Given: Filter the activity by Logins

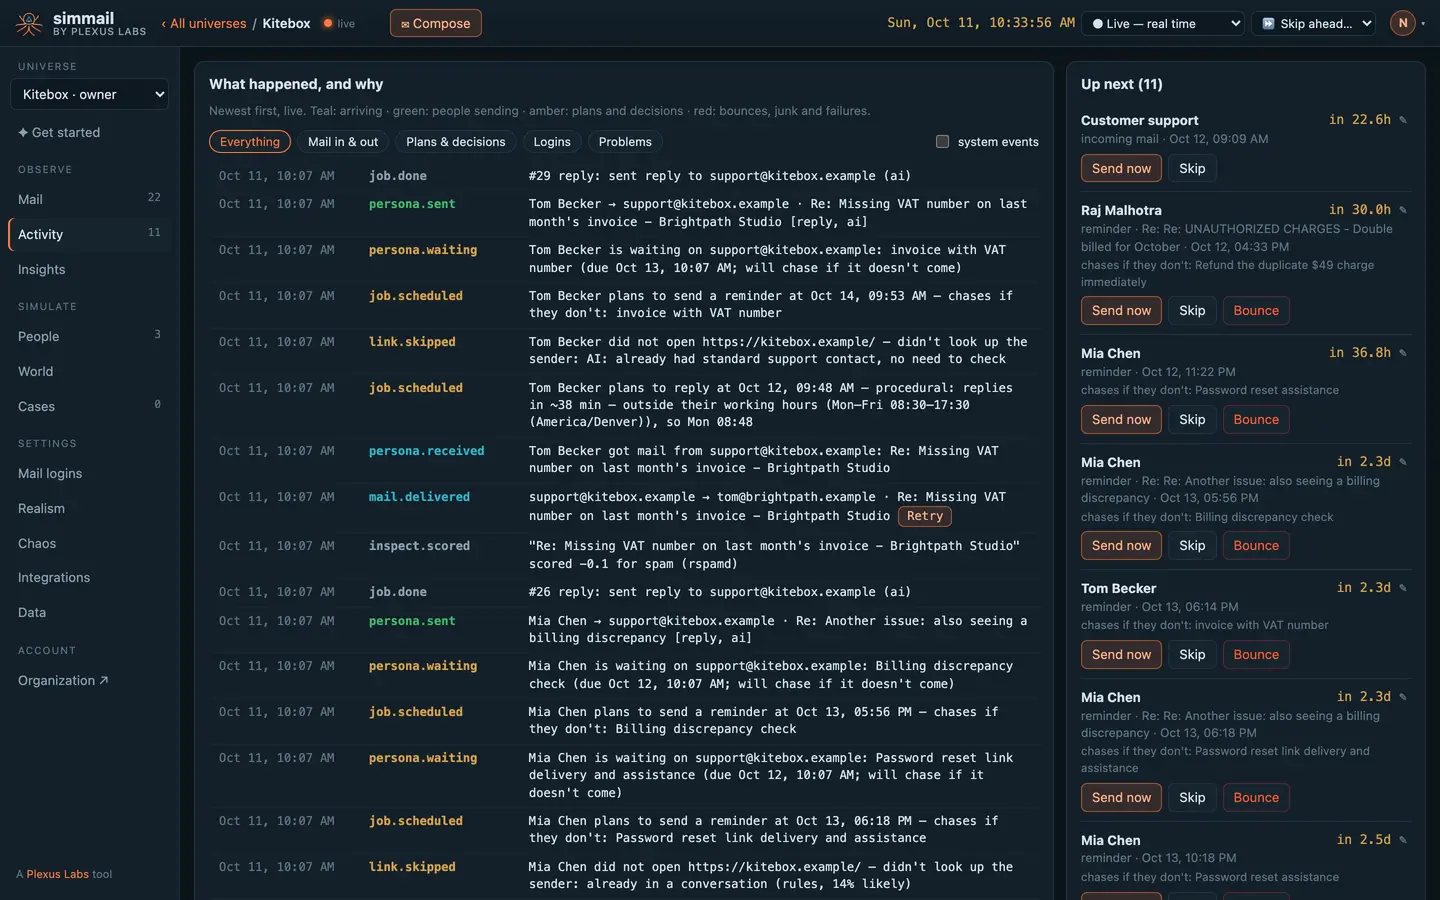Looking at the screenshot, I should [x=552, y=142].
